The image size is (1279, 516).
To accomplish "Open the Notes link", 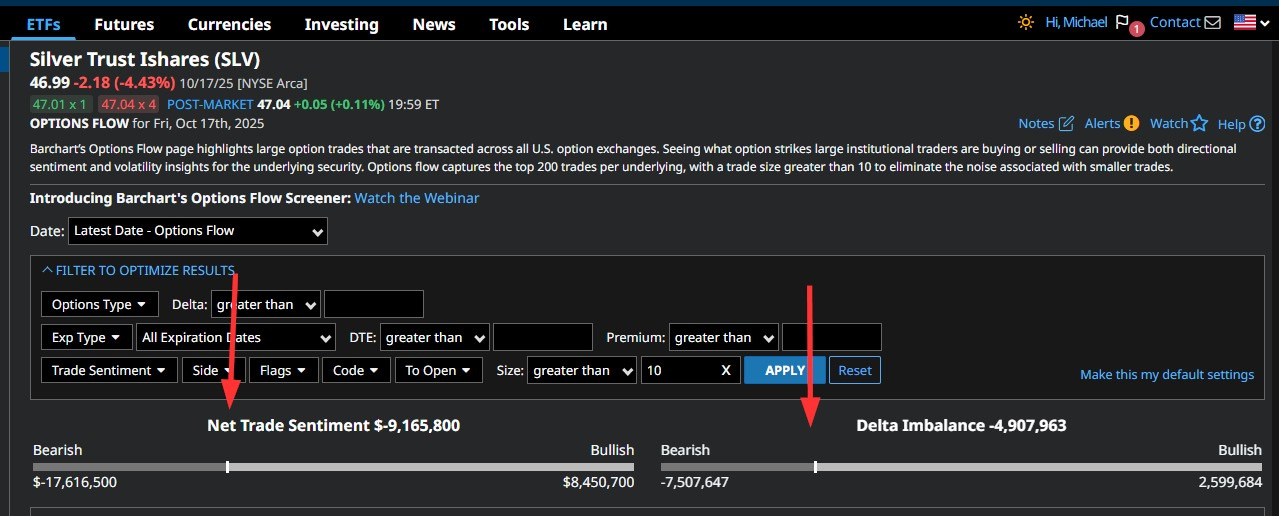I will pyautogui.click(x=1036, y=123).
